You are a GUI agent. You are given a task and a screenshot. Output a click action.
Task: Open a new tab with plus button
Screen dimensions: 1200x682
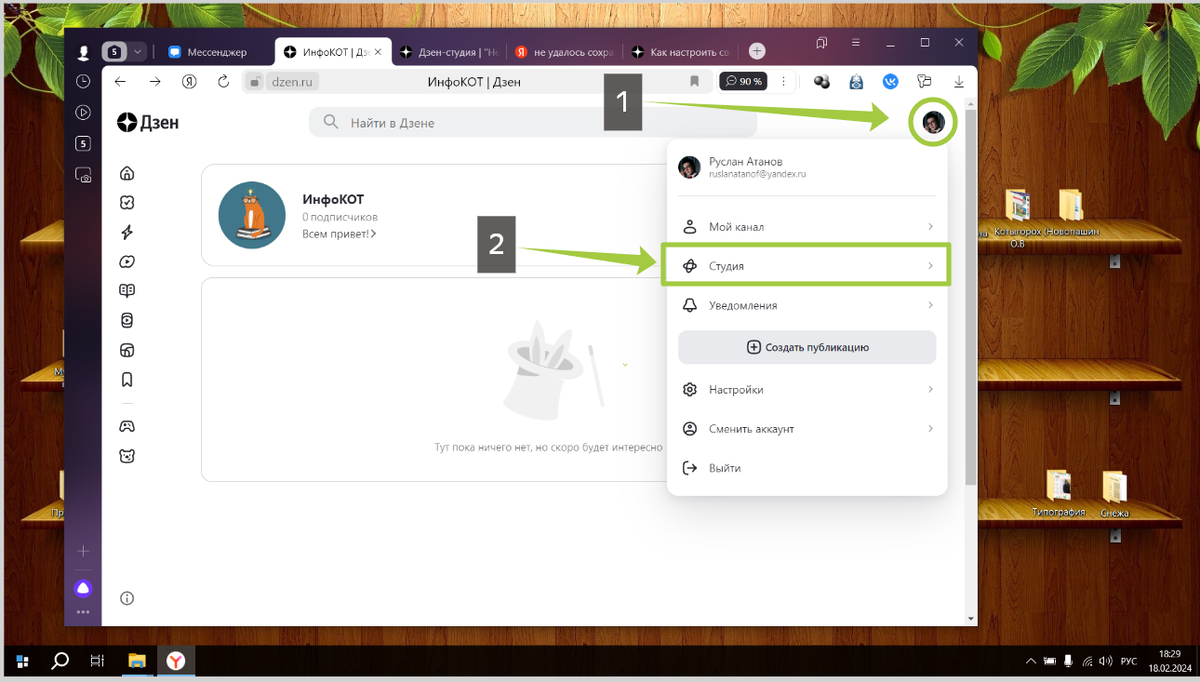tap(757, 51)
